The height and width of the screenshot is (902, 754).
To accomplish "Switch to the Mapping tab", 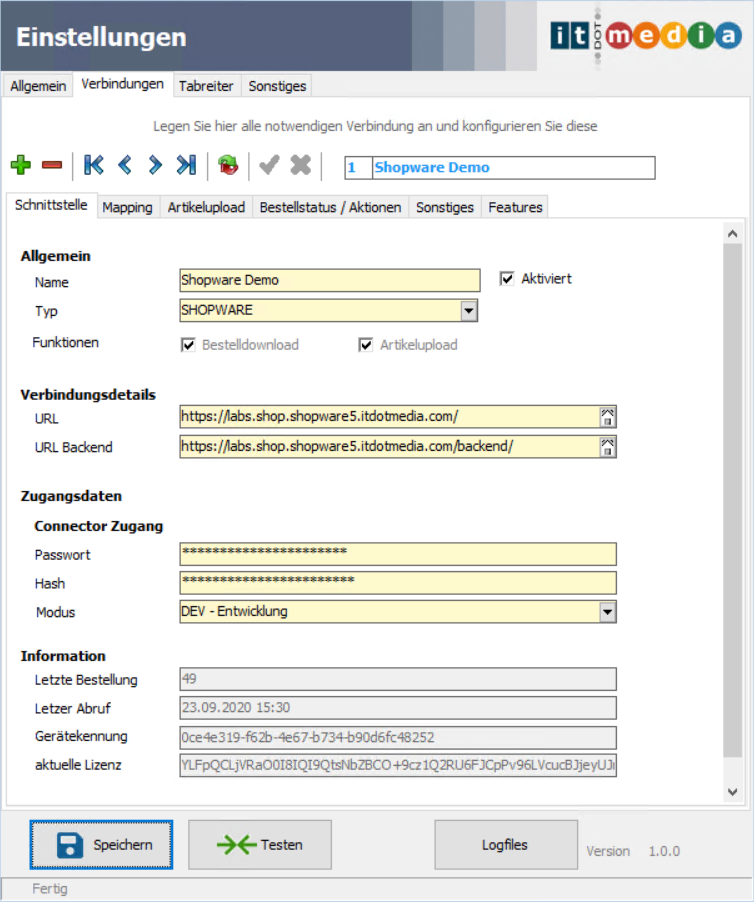I will coord(127,207).
